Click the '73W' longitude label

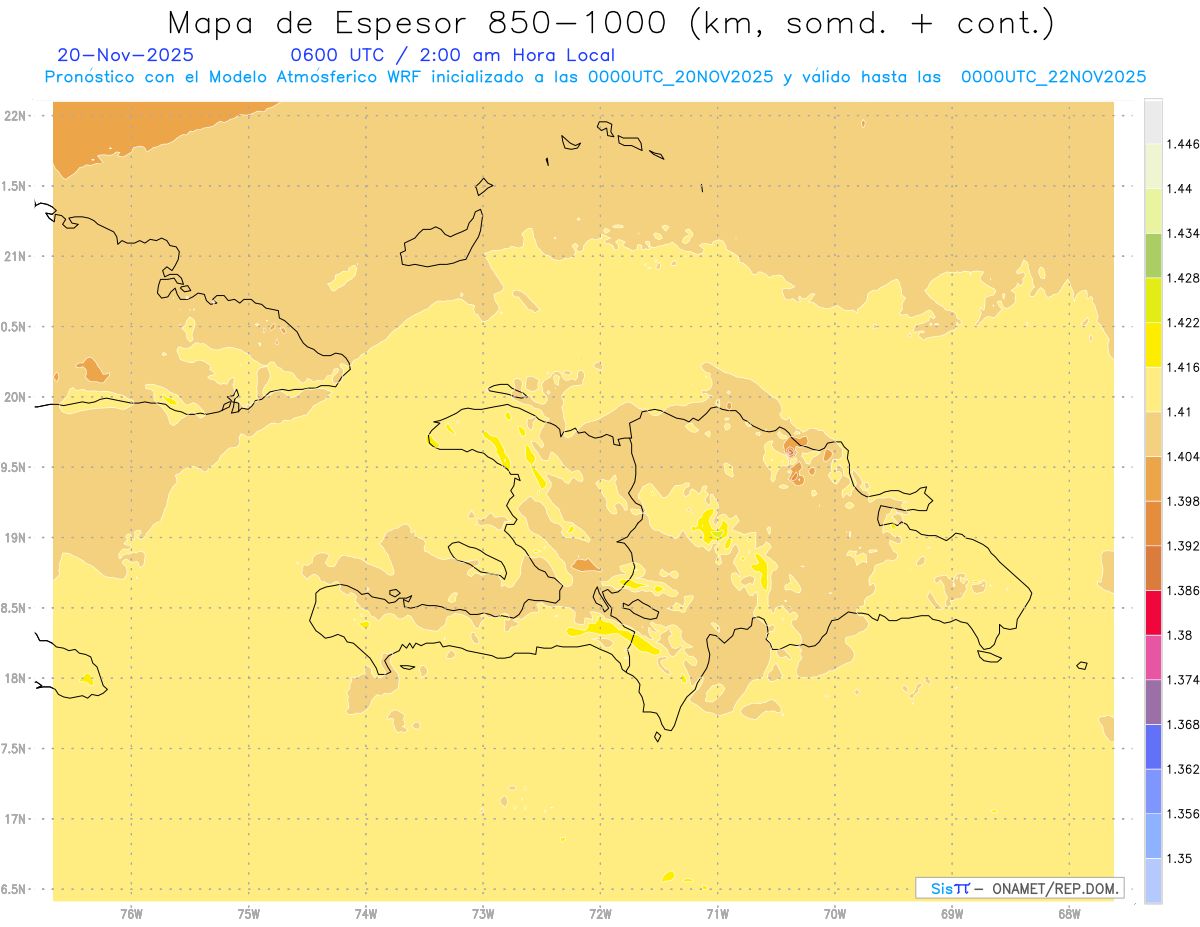click(483, 913)
